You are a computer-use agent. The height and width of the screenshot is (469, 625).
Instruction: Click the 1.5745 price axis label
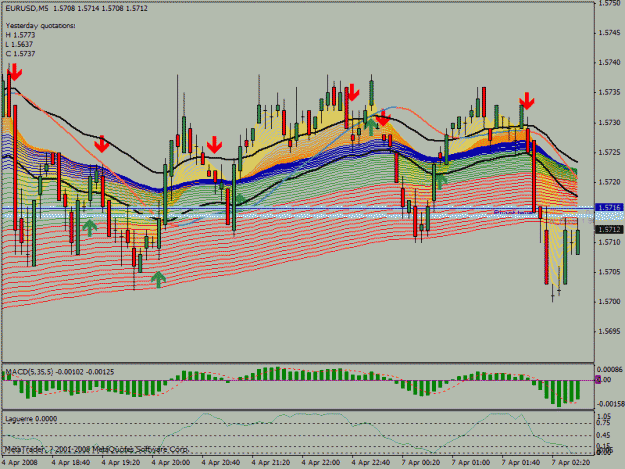click(x=609, y=33)
